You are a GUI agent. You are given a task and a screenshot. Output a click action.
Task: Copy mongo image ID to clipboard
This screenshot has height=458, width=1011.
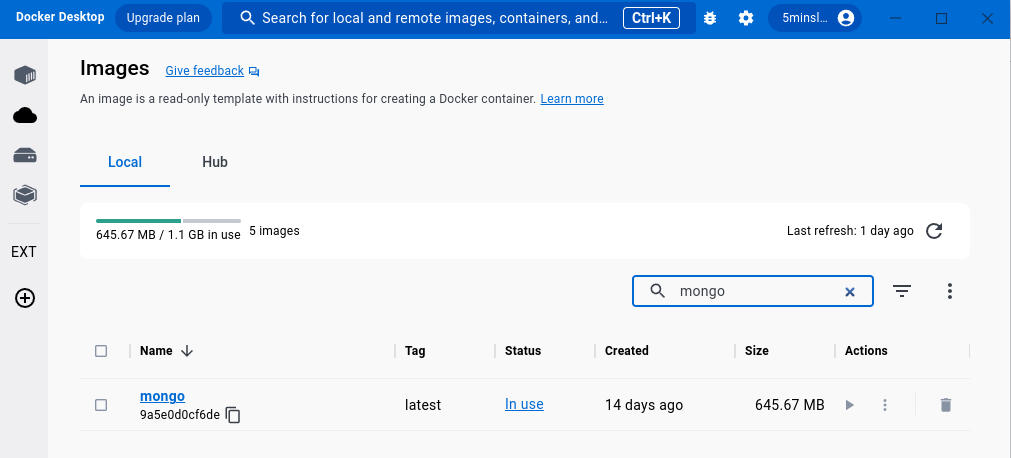[233, 415]
